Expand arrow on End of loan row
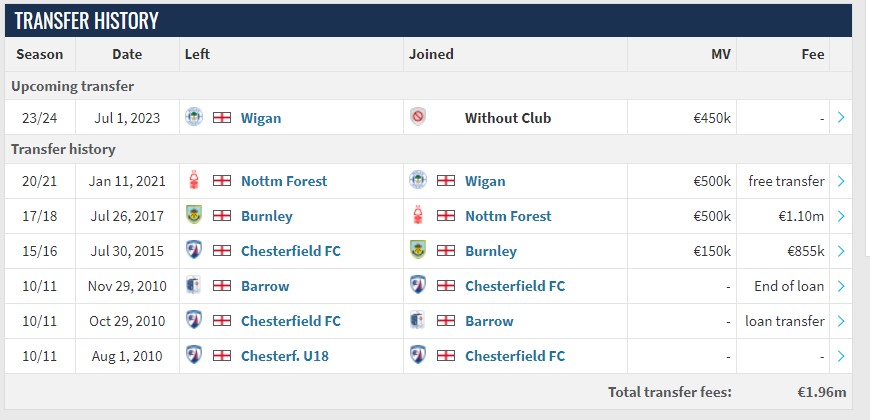 (841, 286)
